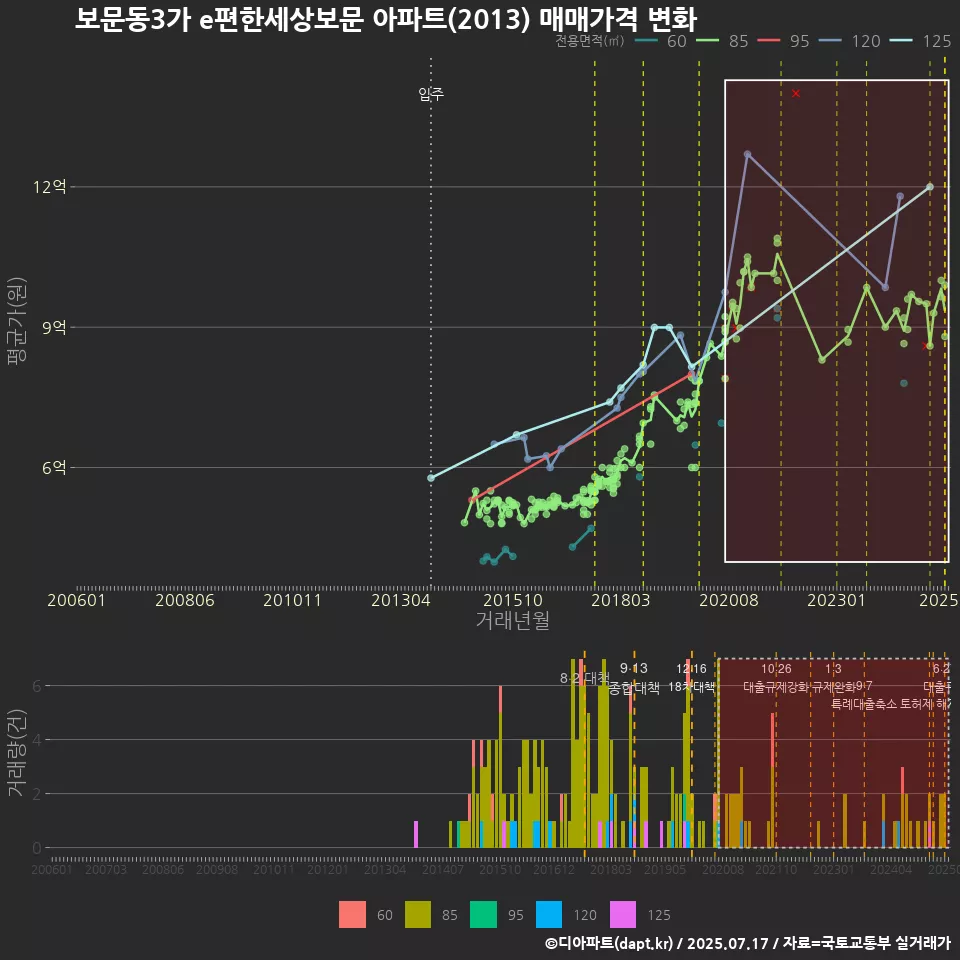The height and width of the screenshot is (960, 960).
Task: Click the 125 line first point at 입주
Action: pyautogui.click(x=431, y=478)
